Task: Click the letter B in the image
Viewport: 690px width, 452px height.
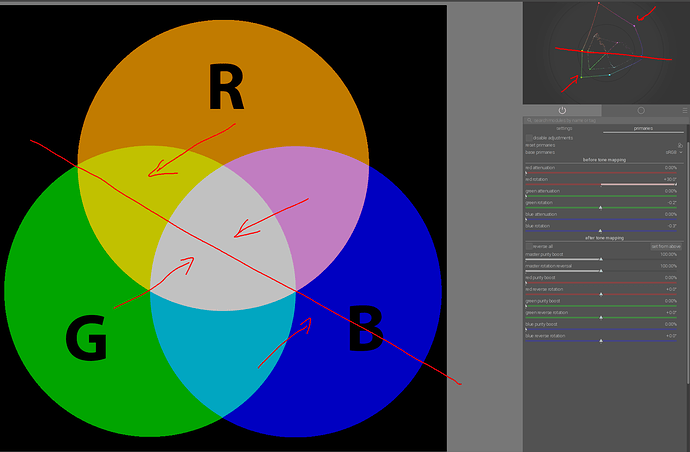Action: coord(366,328)
